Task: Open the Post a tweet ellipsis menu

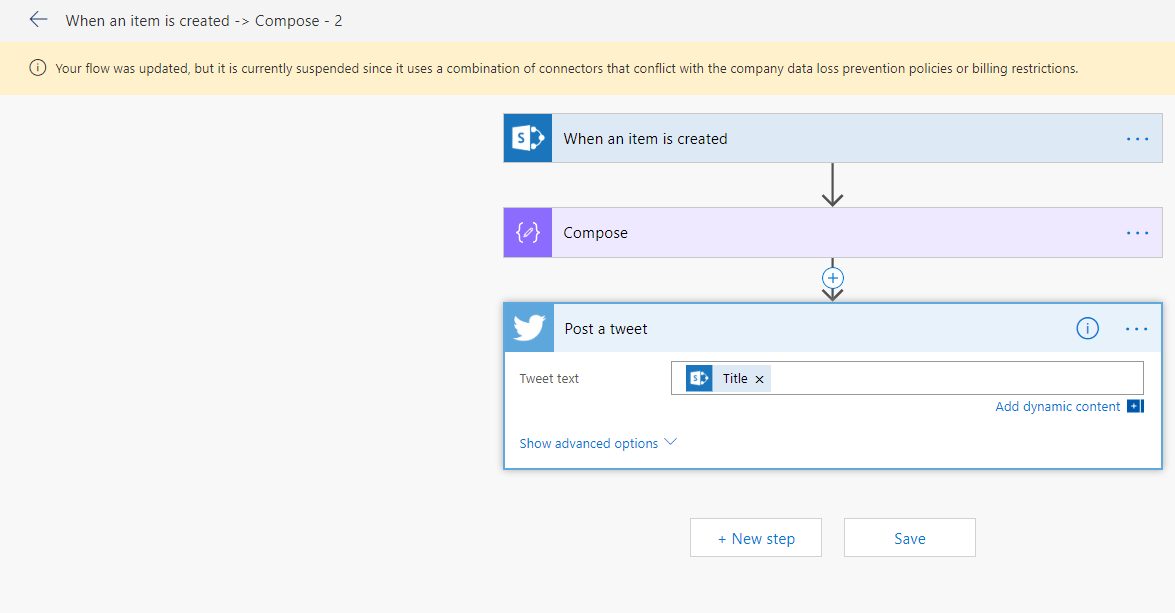Action: 1136,329
